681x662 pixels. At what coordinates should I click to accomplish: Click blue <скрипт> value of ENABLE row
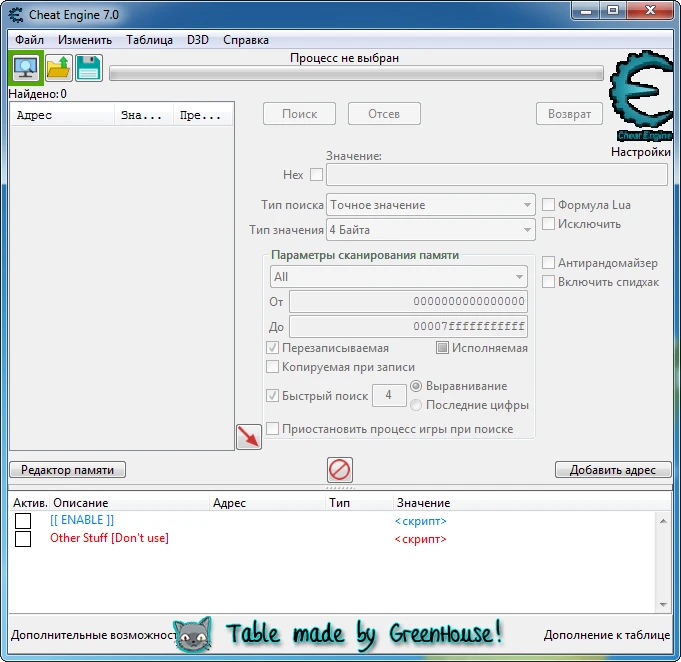coord(420,521)
